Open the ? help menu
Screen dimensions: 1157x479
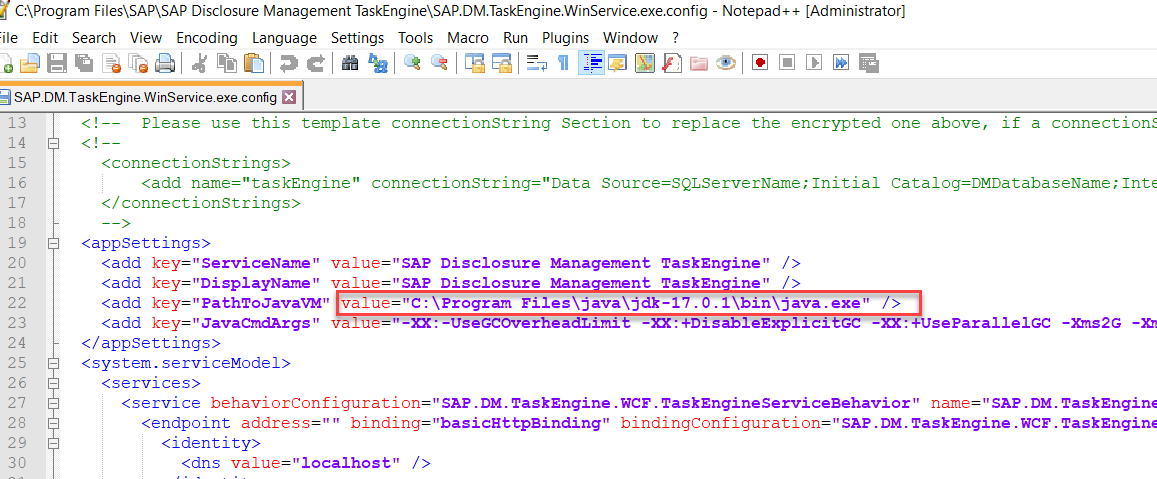click(675, 38)
